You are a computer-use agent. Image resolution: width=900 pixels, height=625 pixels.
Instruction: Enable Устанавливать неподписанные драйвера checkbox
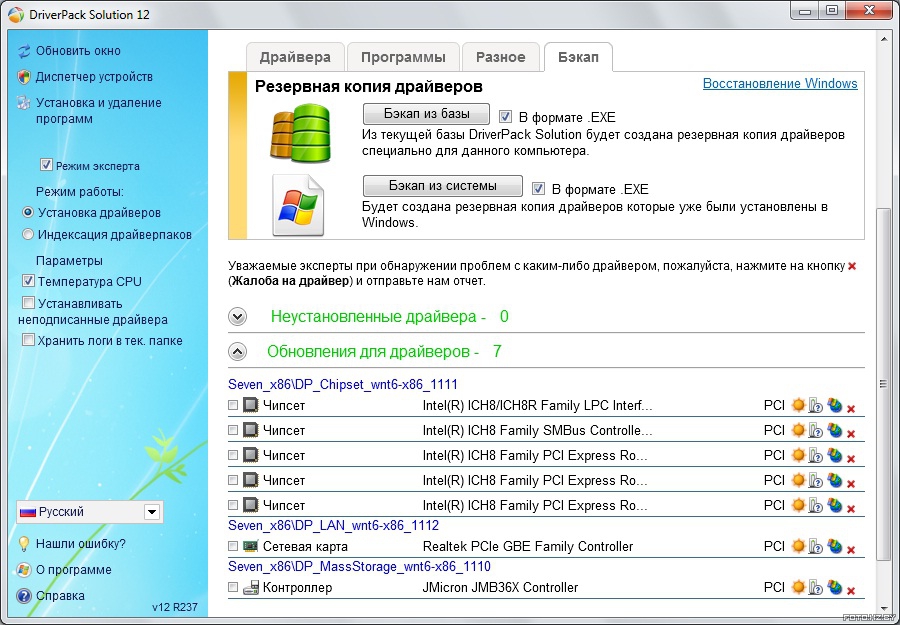[x=28, y=302]
